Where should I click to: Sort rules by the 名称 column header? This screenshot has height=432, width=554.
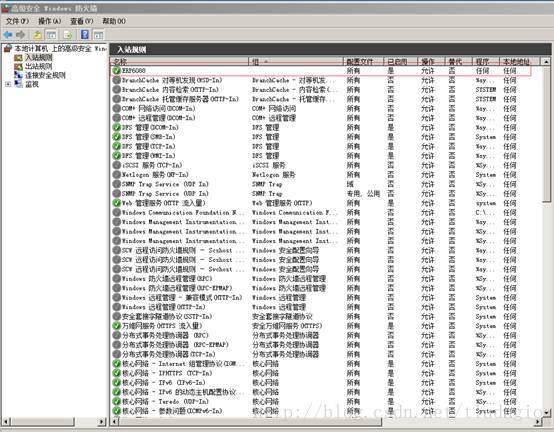[179, 62]
